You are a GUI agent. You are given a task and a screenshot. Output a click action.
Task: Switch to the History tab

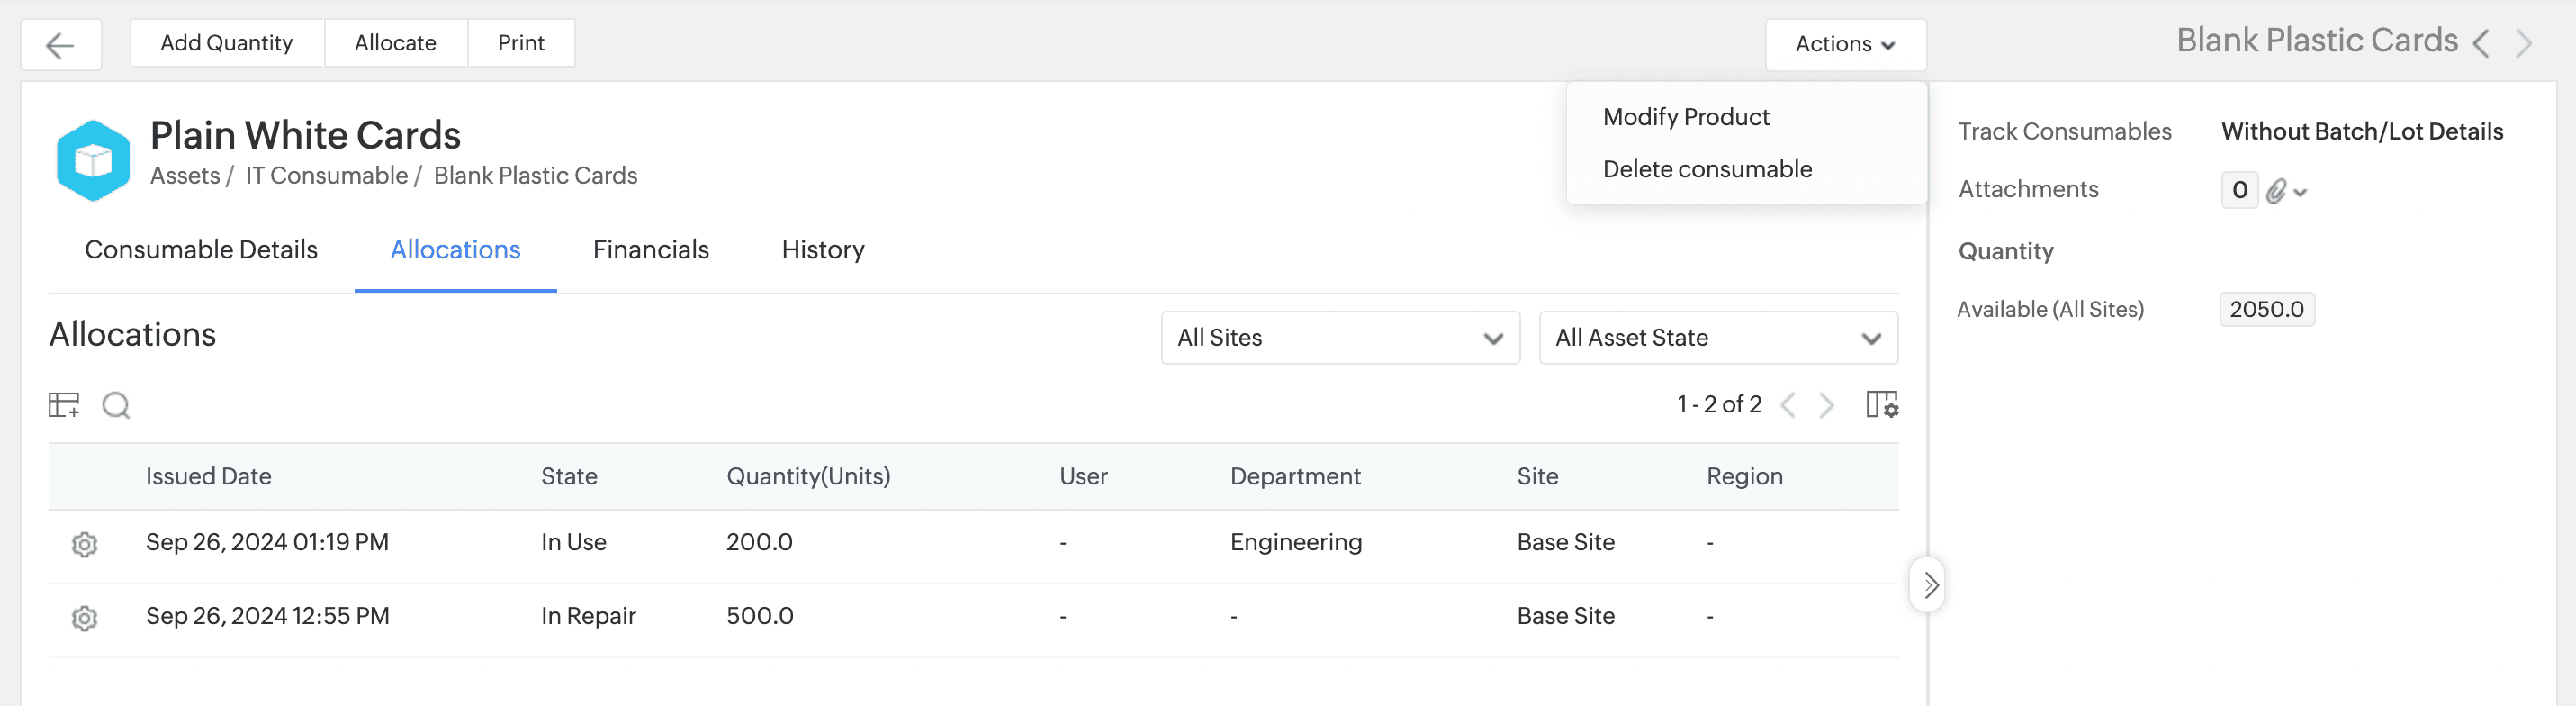coord(823,250)
